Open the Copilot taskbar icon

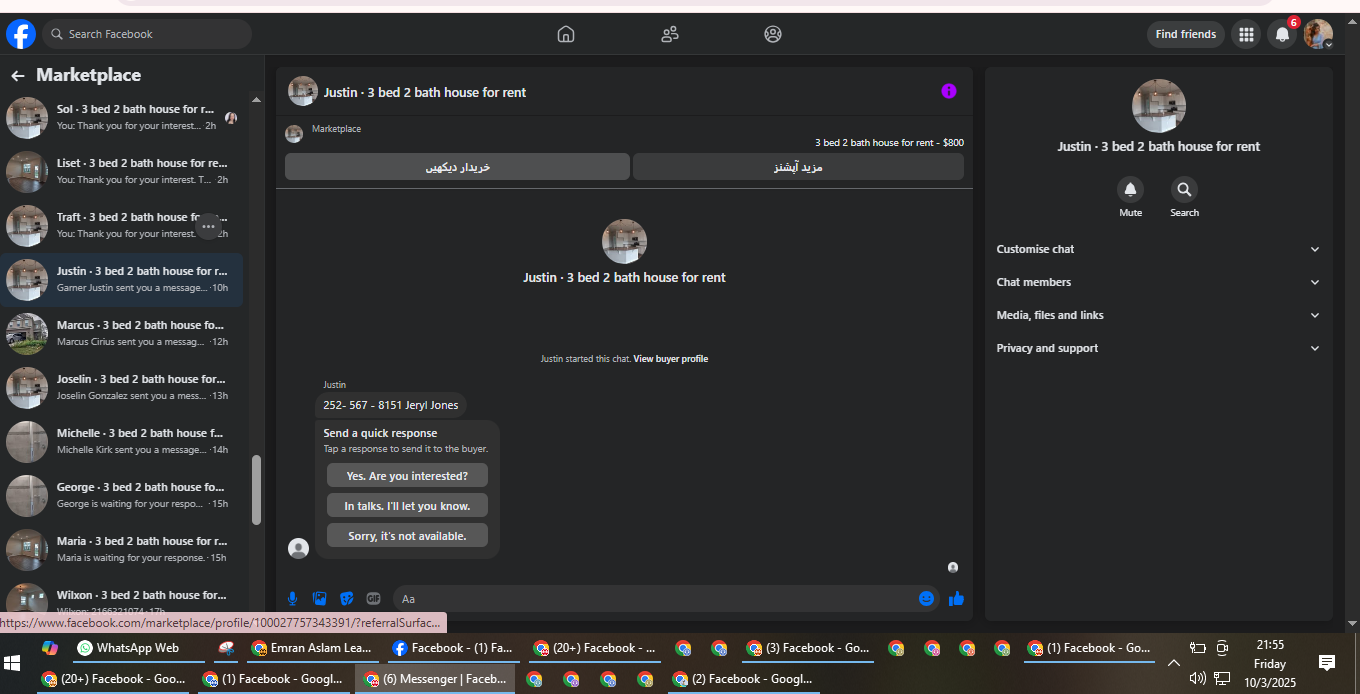50,648
